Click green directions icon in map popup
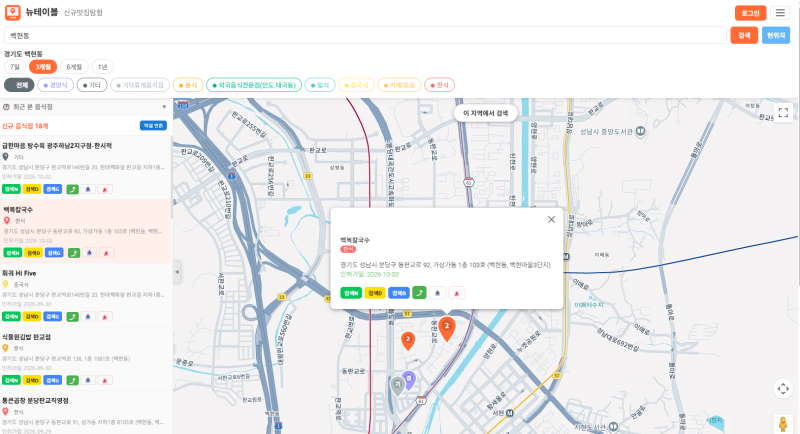This screenshot has width=800, height=434. [419, 293]
